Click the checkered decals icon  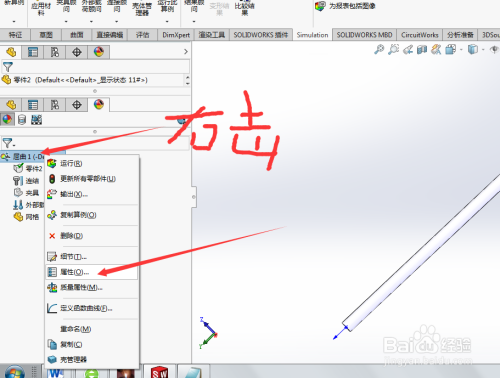click(36, 120)
